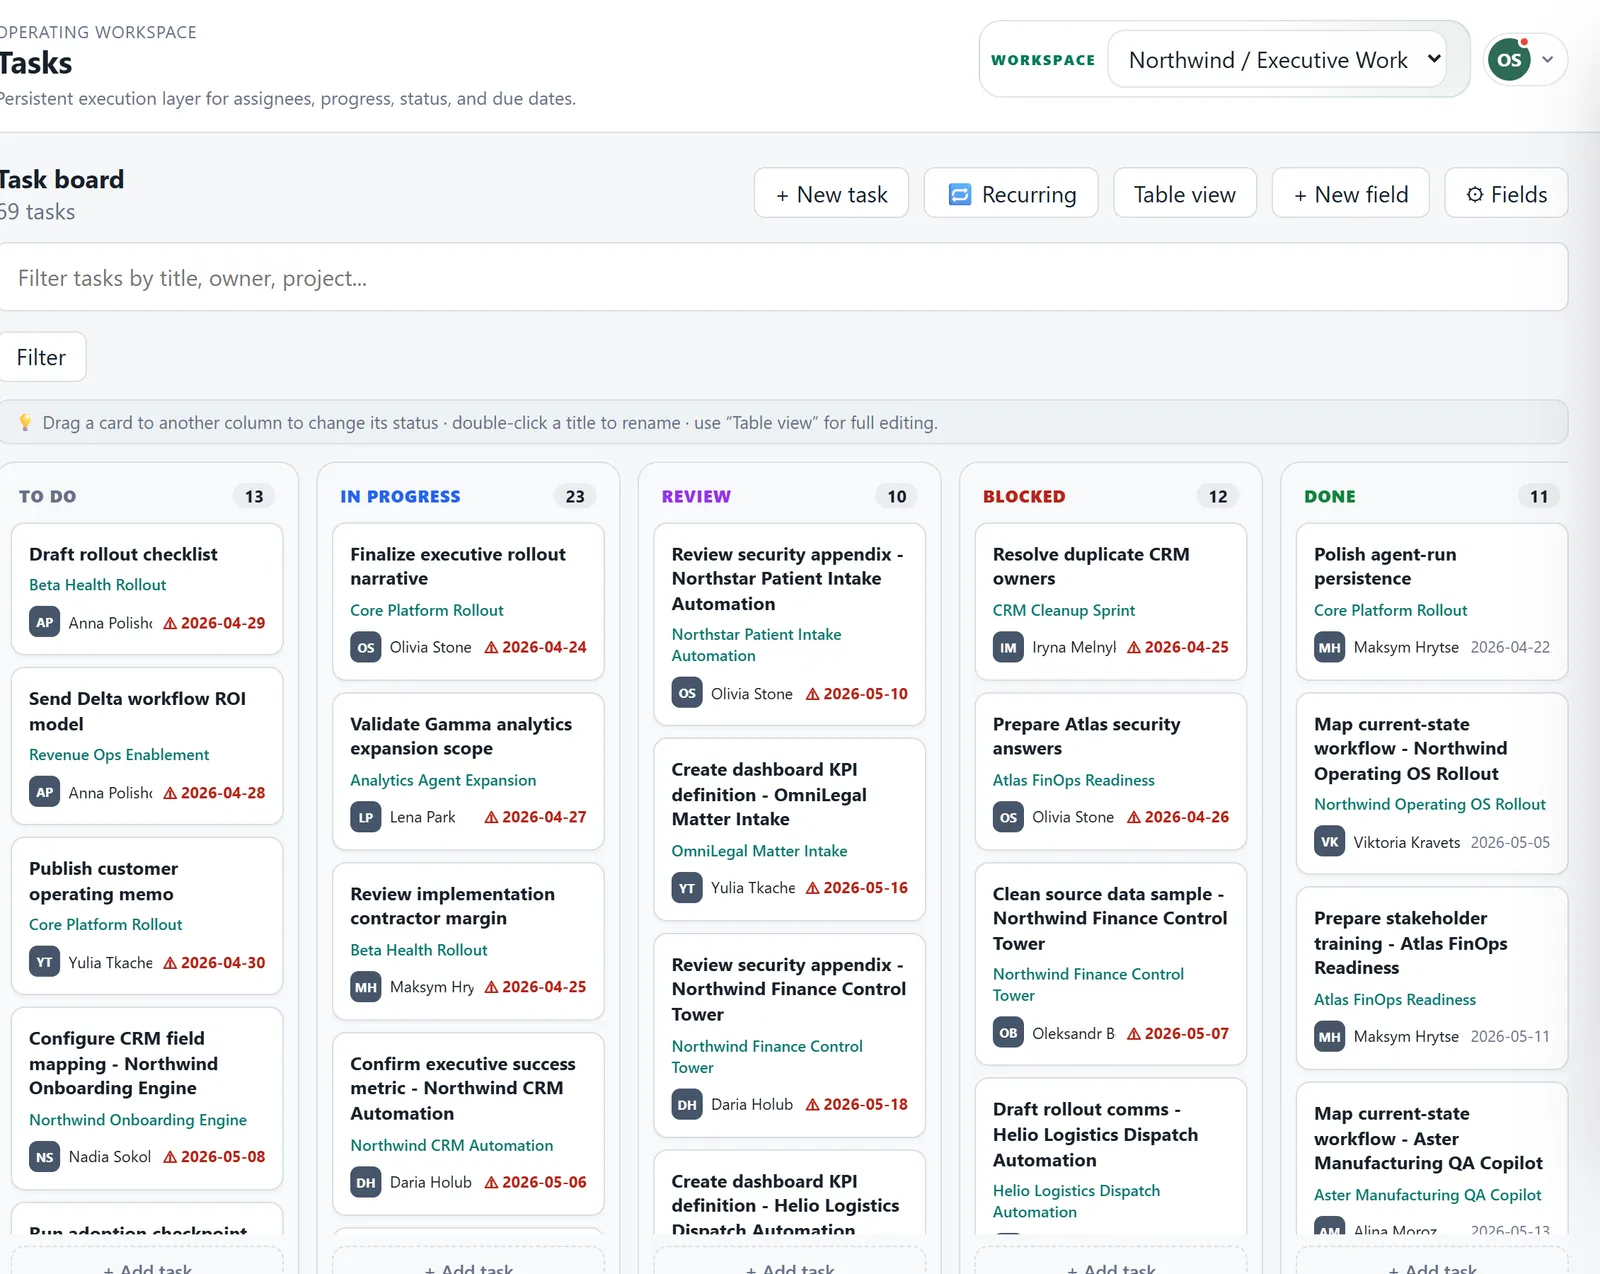Add a new field
Image resolution: width=1600 pixels, height=1274 pixels.
(x=1351, y=194)
